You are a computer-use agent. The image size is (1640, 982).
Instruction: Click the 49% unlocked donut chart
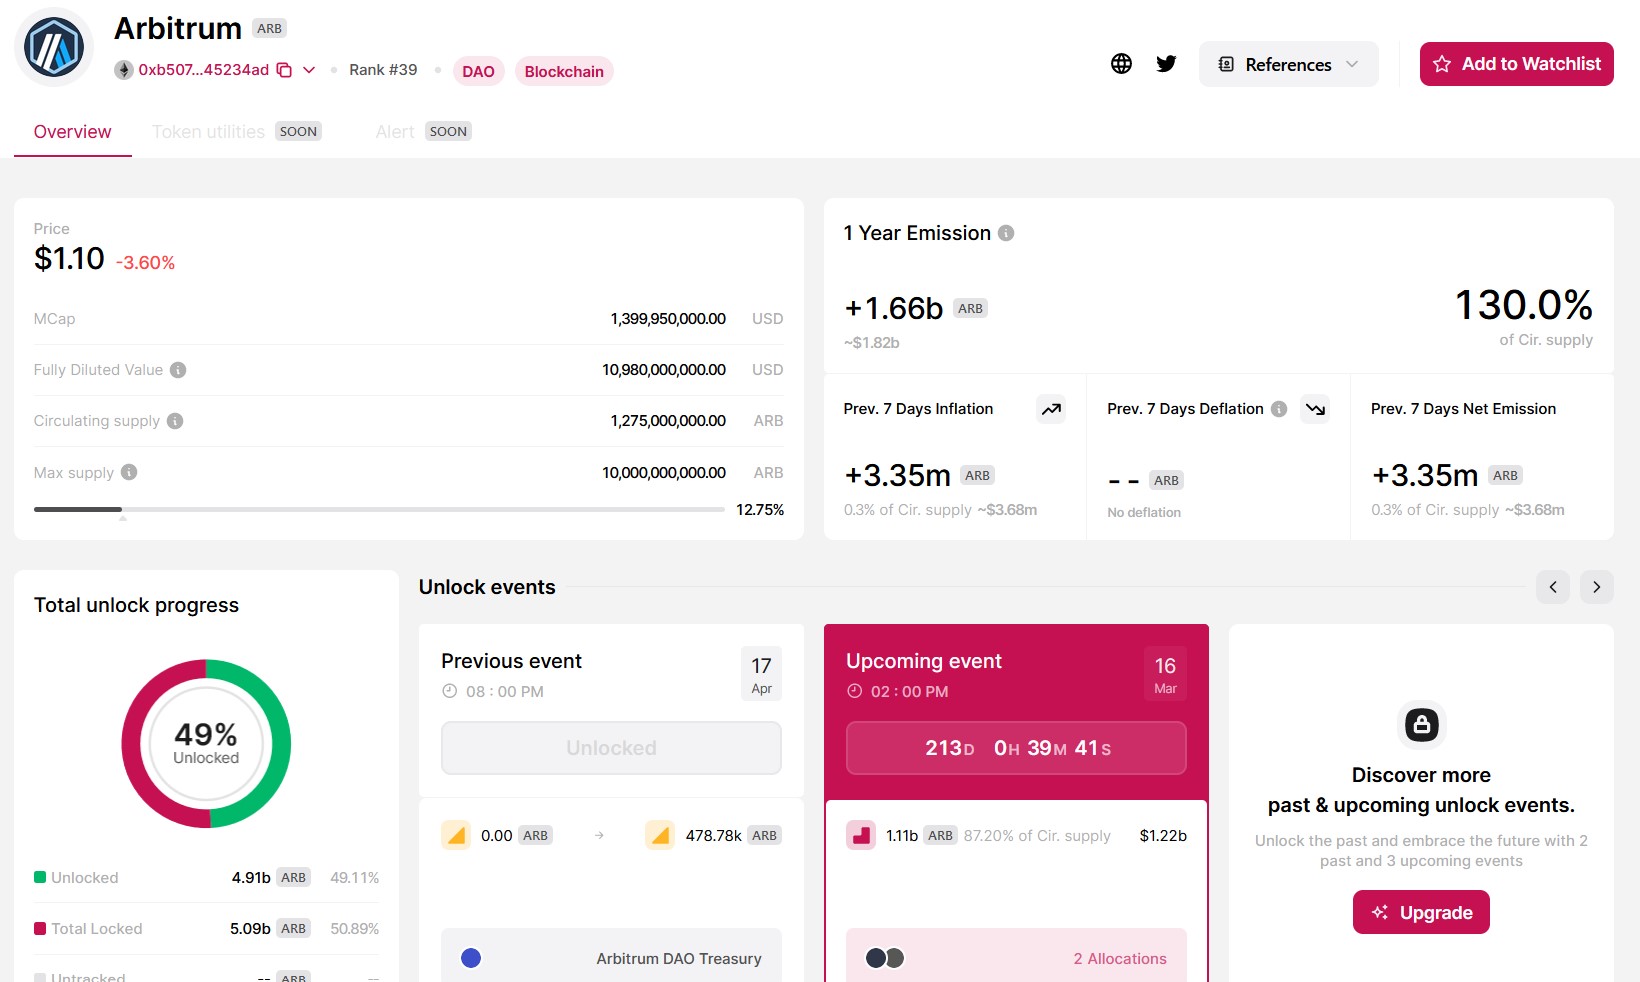coord(206,744)
